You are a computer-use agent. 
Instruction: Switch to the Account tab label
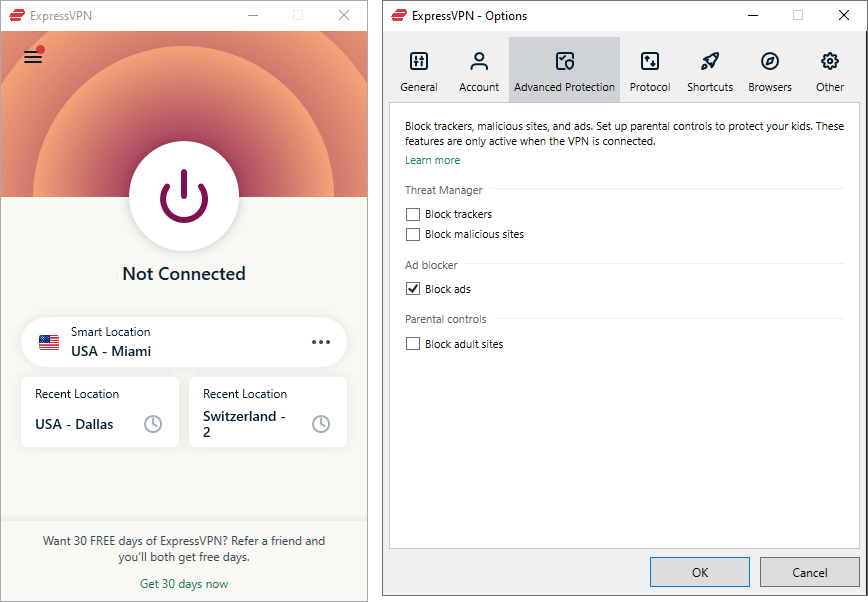tap(479, 87)
